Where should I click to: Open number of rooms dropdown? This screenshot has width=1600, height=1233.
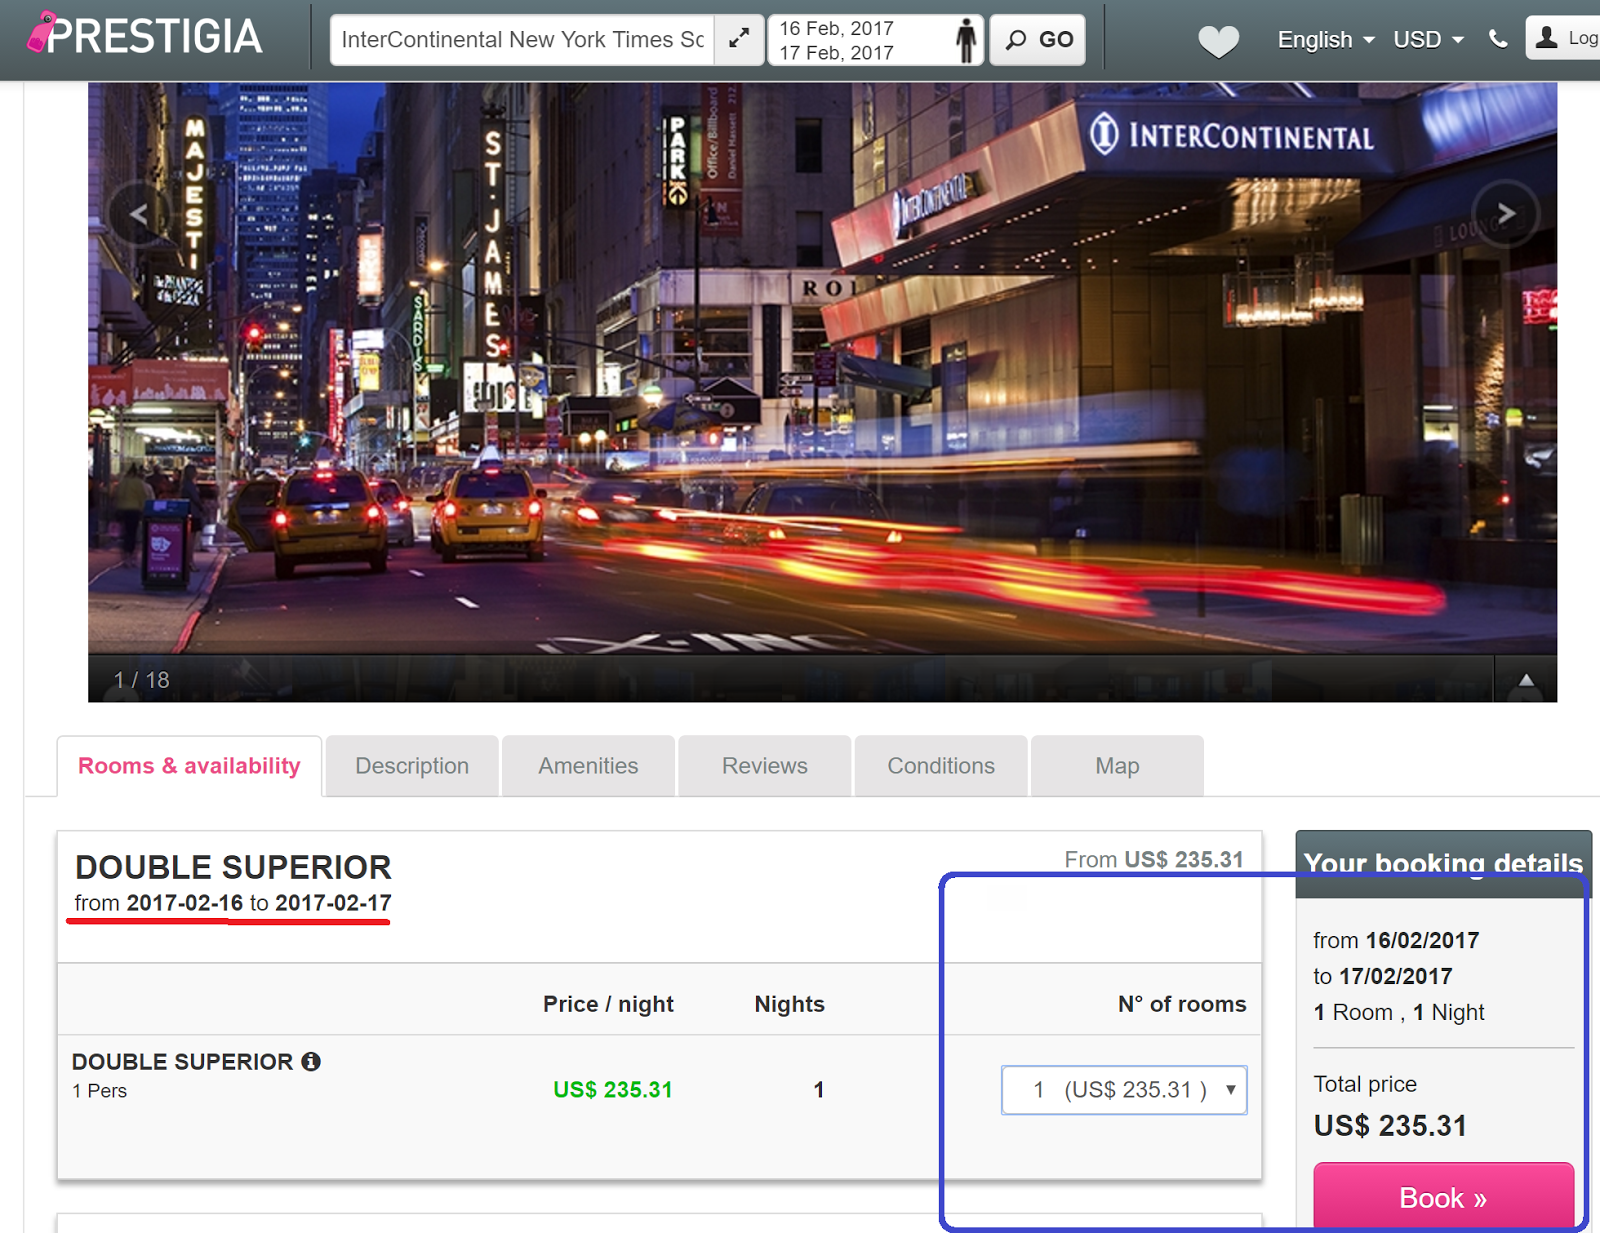tap(1124, 1089)
